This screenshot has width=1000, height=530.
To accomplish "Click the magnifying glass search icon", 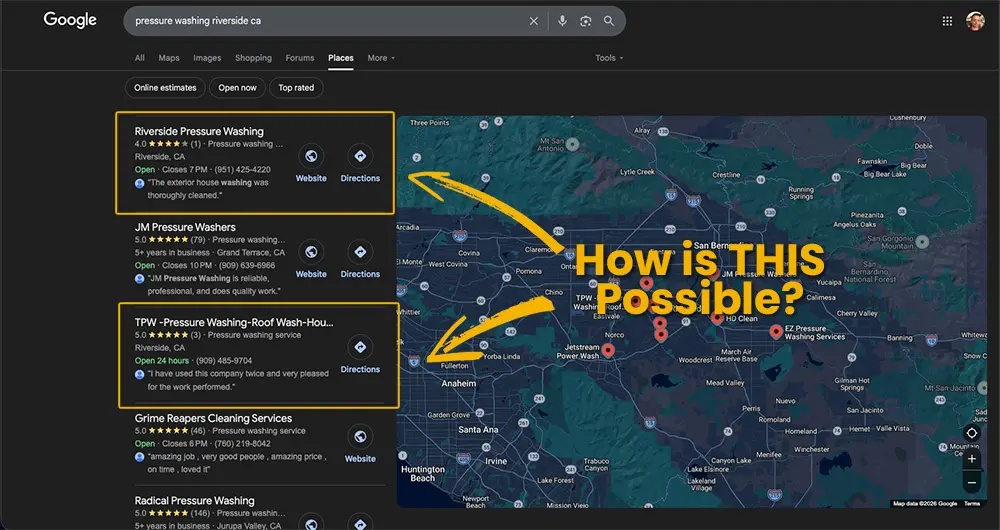I will click(609, 21).
